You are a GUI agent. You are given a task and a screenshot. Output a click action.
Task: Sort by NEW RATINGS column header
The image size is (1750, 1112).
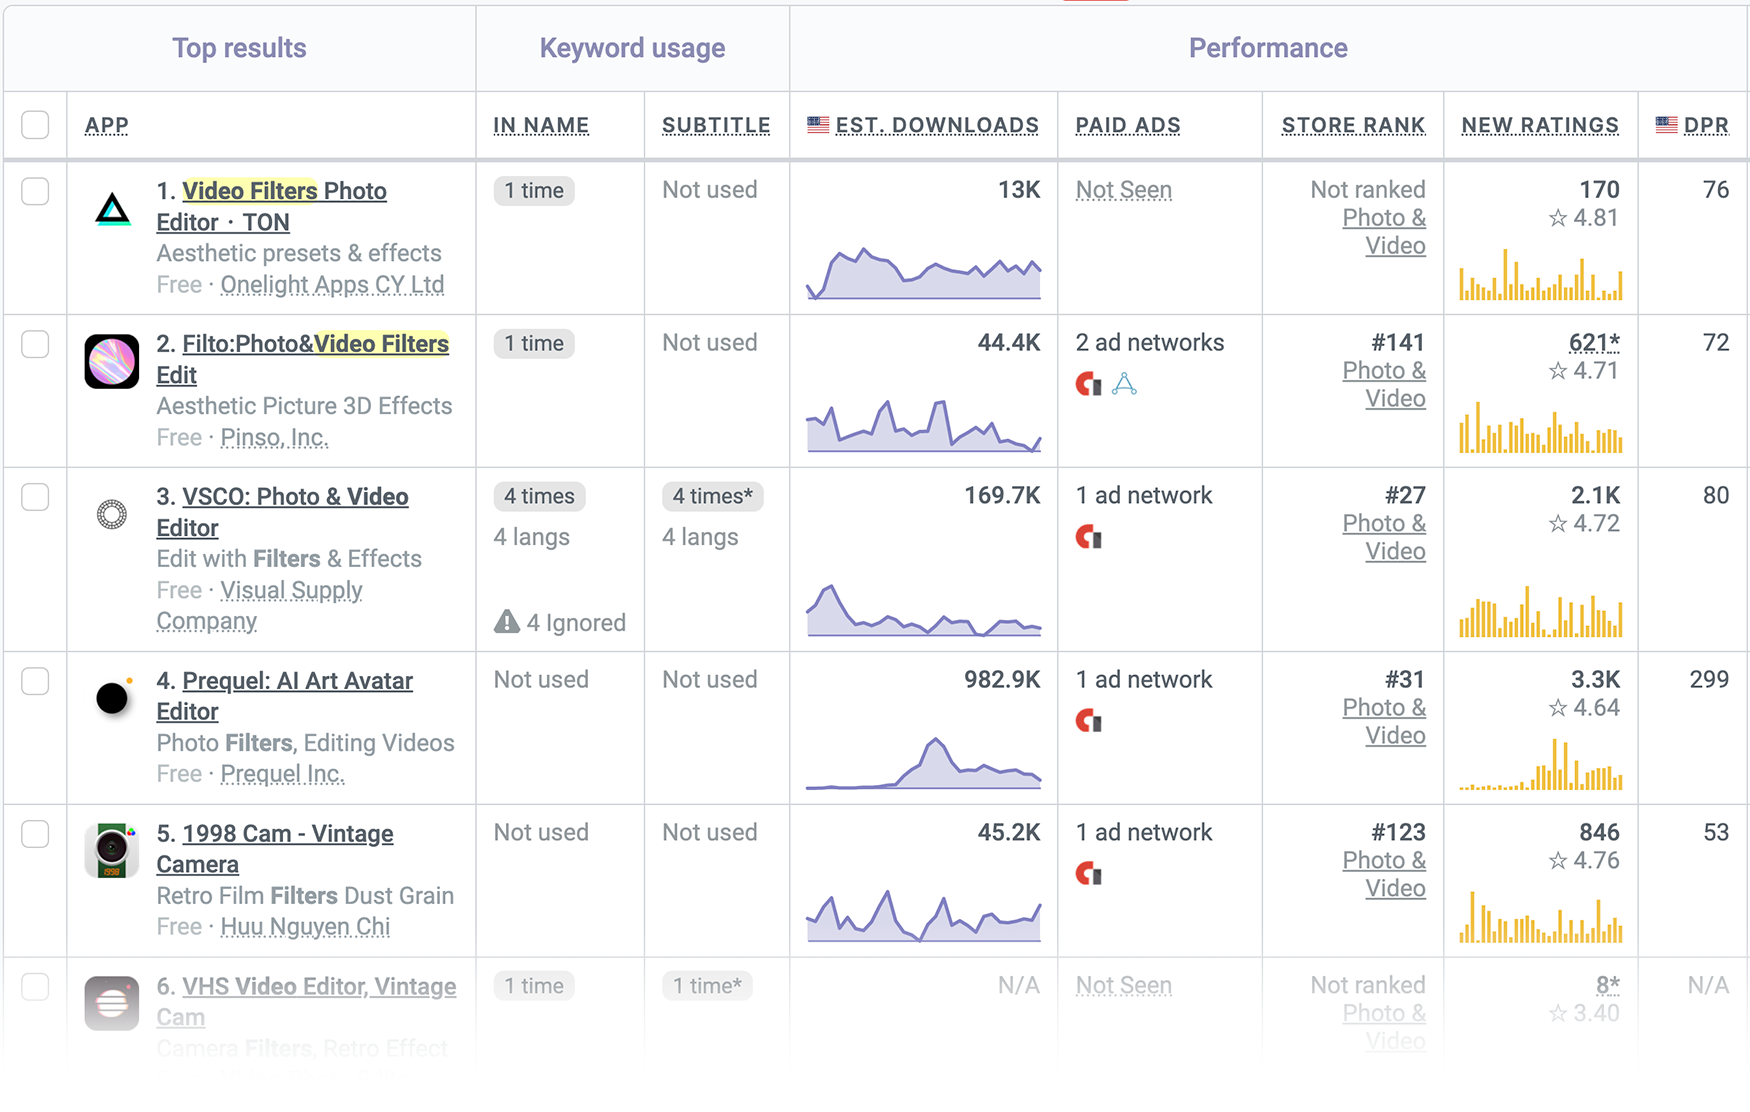1540,125
